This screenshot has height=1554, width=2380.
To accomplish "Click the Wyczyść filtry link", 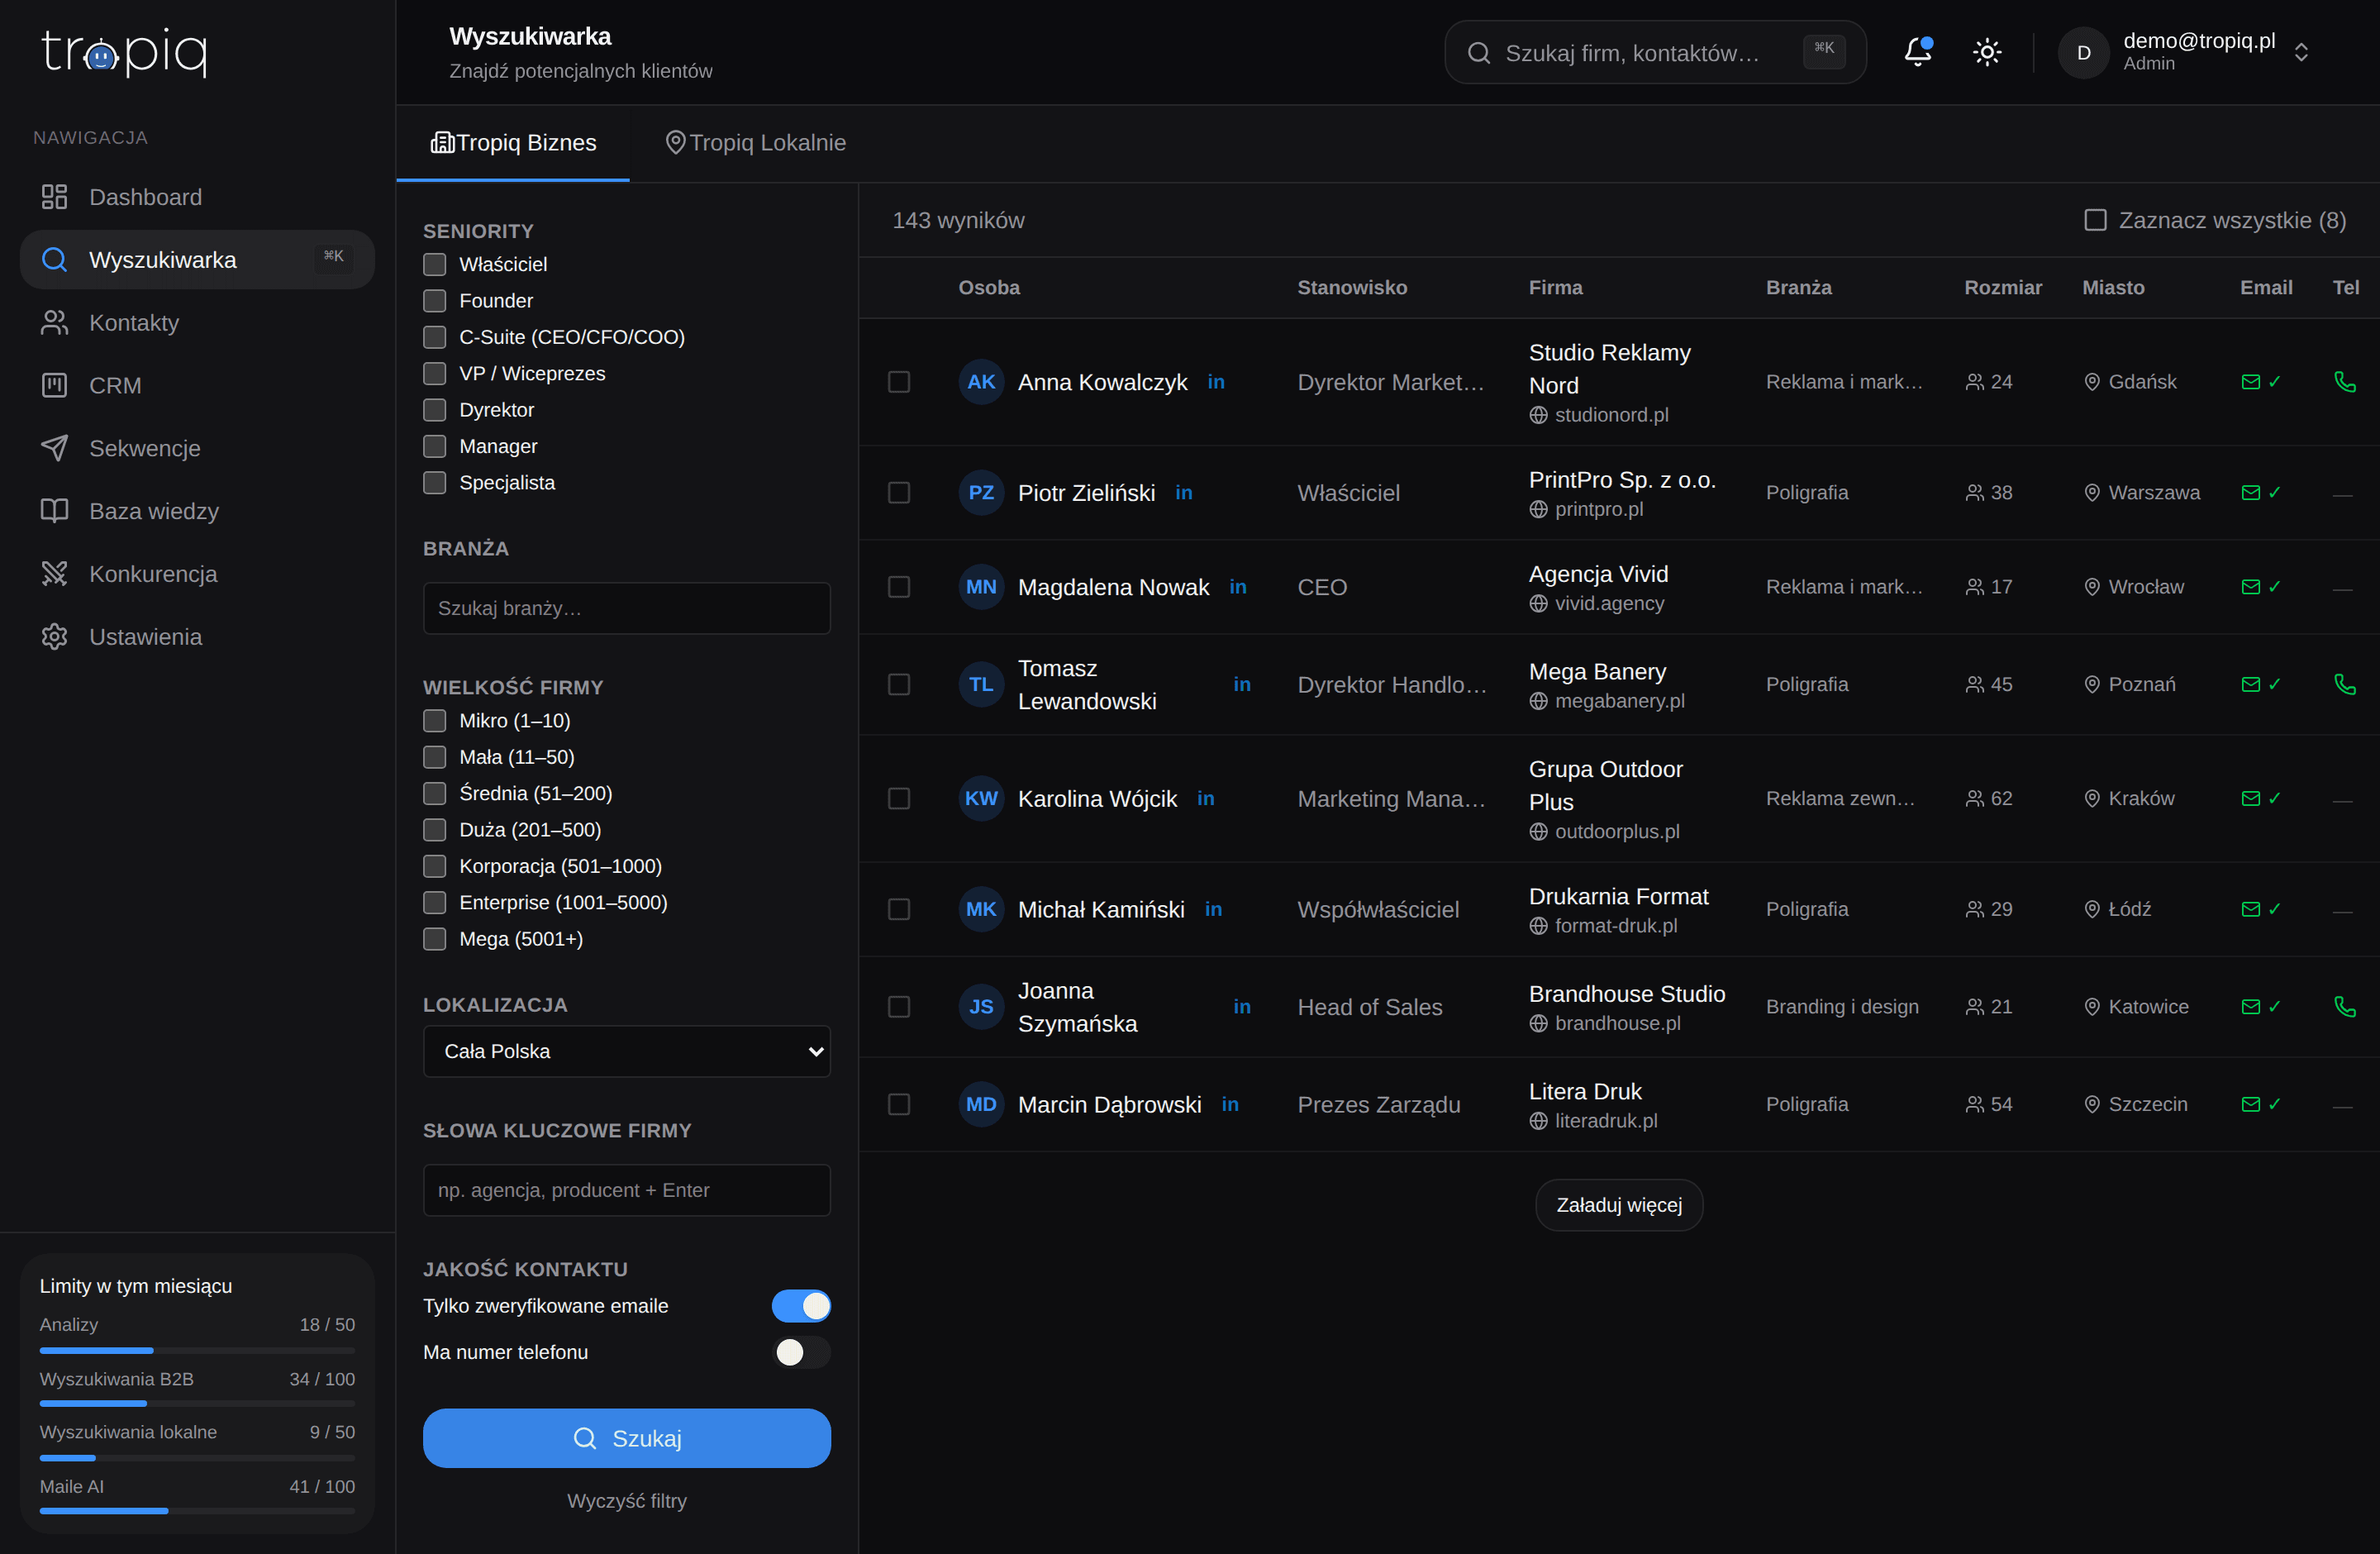I will (x=627, y=1501).
